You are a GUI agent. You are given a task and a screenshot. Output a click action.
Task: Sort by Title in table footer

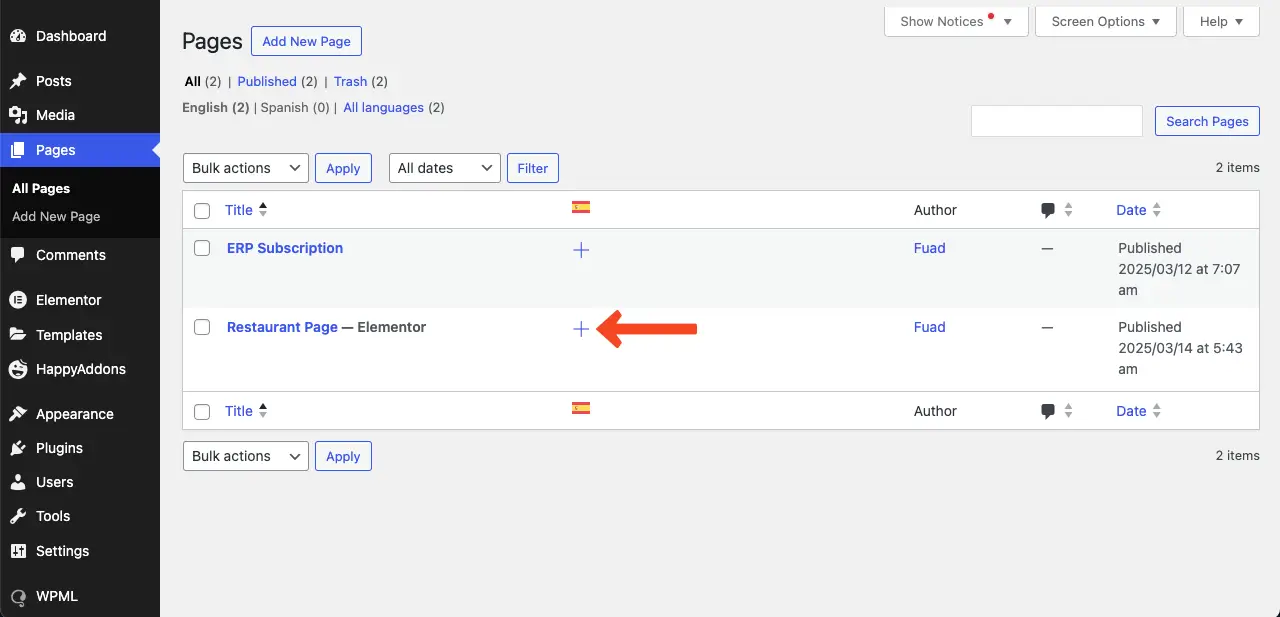246,411
